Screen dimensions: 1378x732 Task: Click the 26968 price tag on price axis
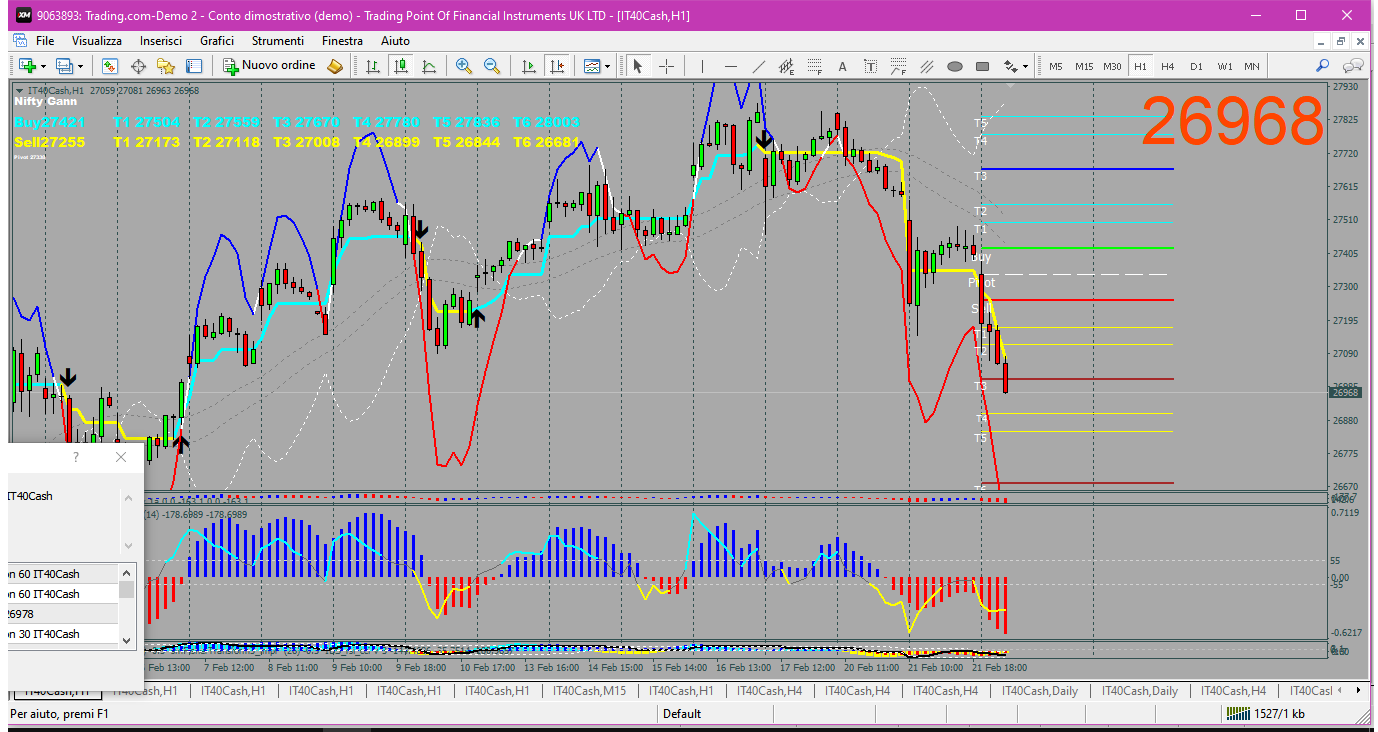[x=1345, y=392]
